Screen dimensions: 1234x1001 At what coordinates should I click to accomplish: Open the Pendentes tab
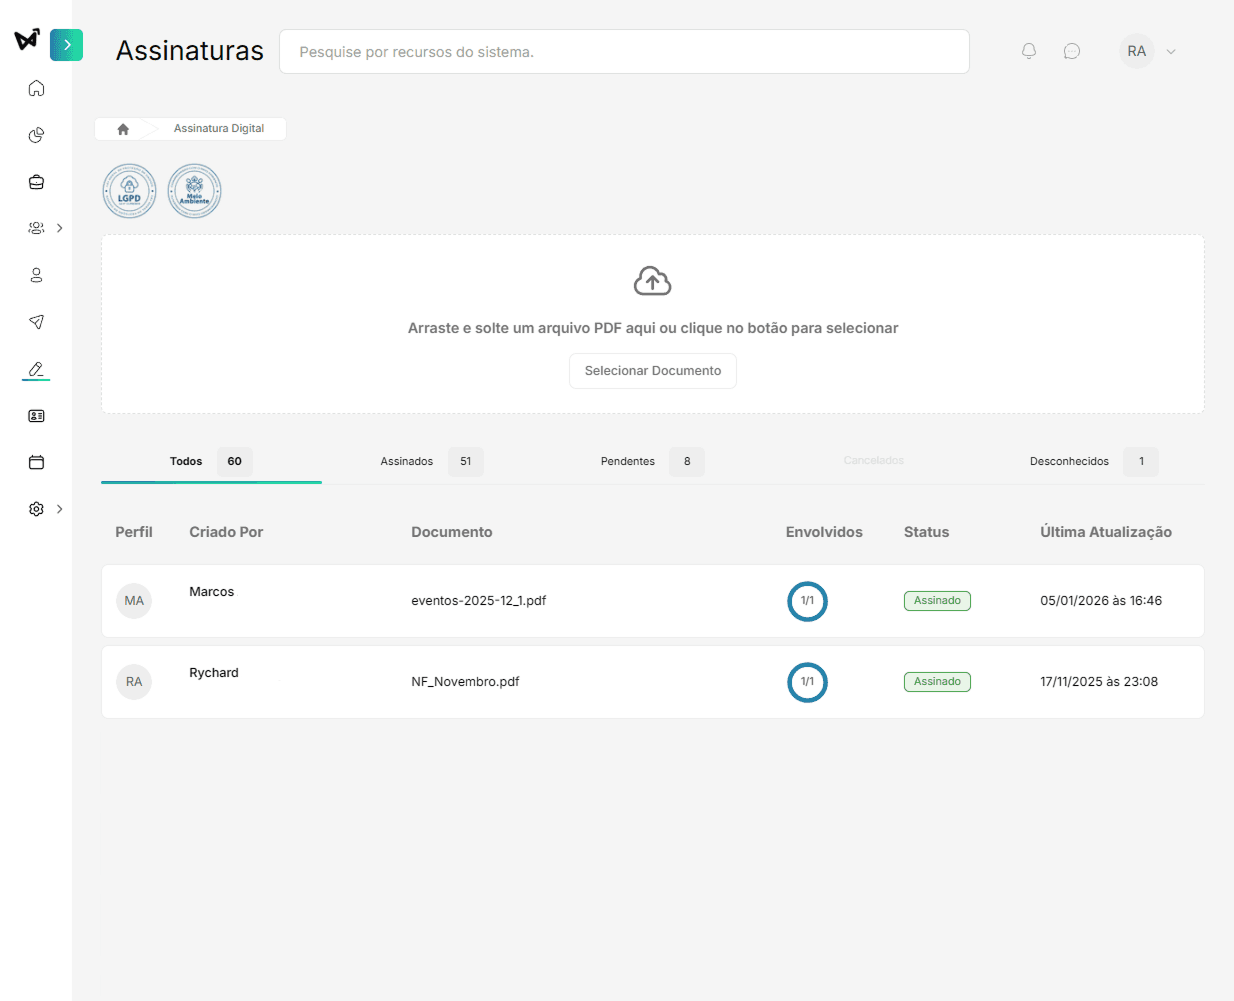(x=628, y=461)
